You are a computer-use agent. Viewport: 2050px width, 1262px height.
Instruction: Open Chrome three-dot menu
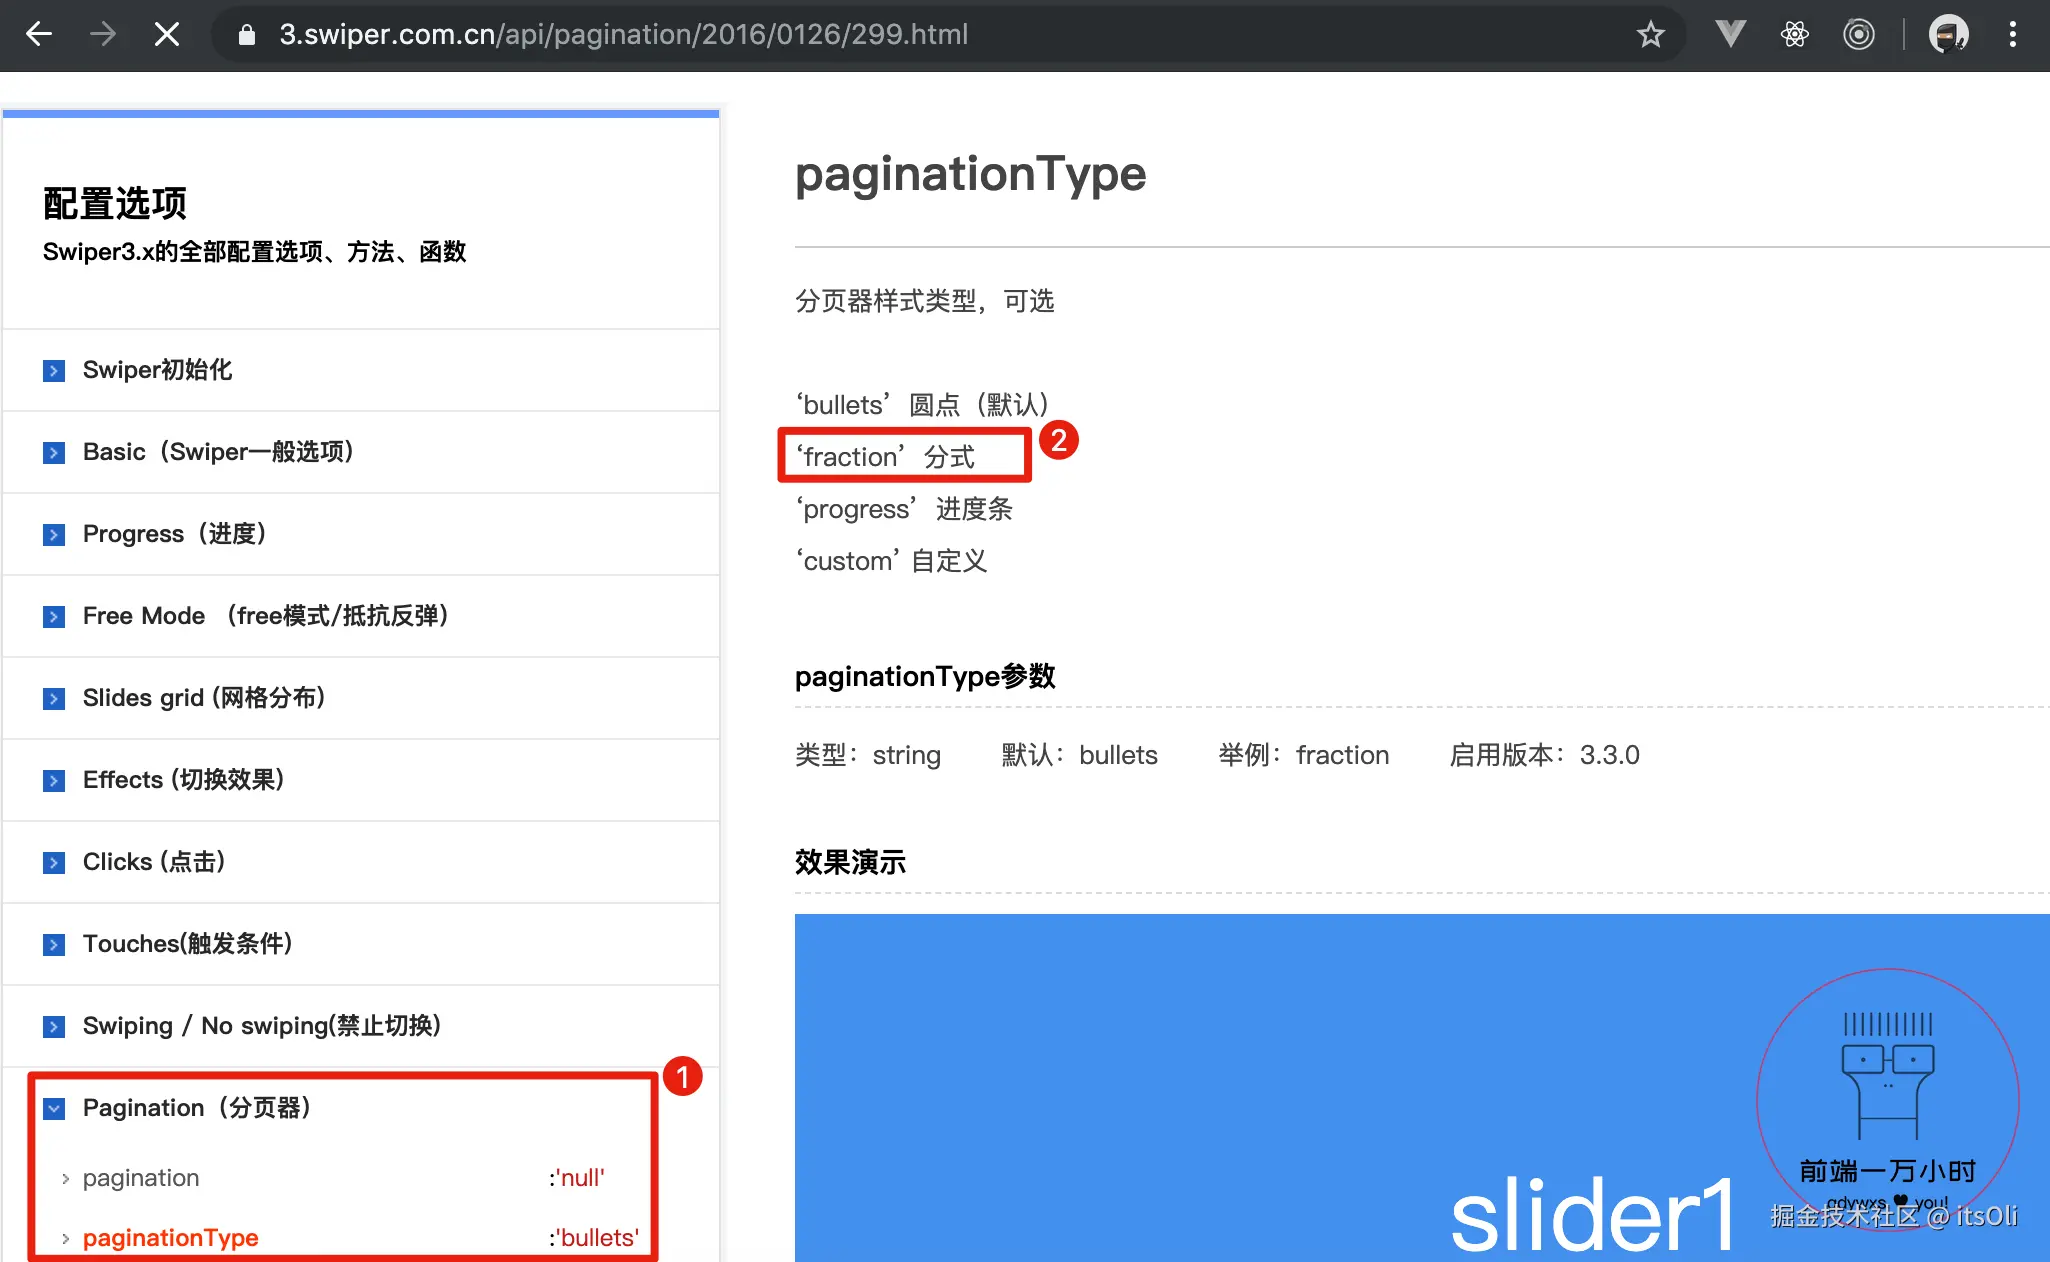[x=2013, y=35]
